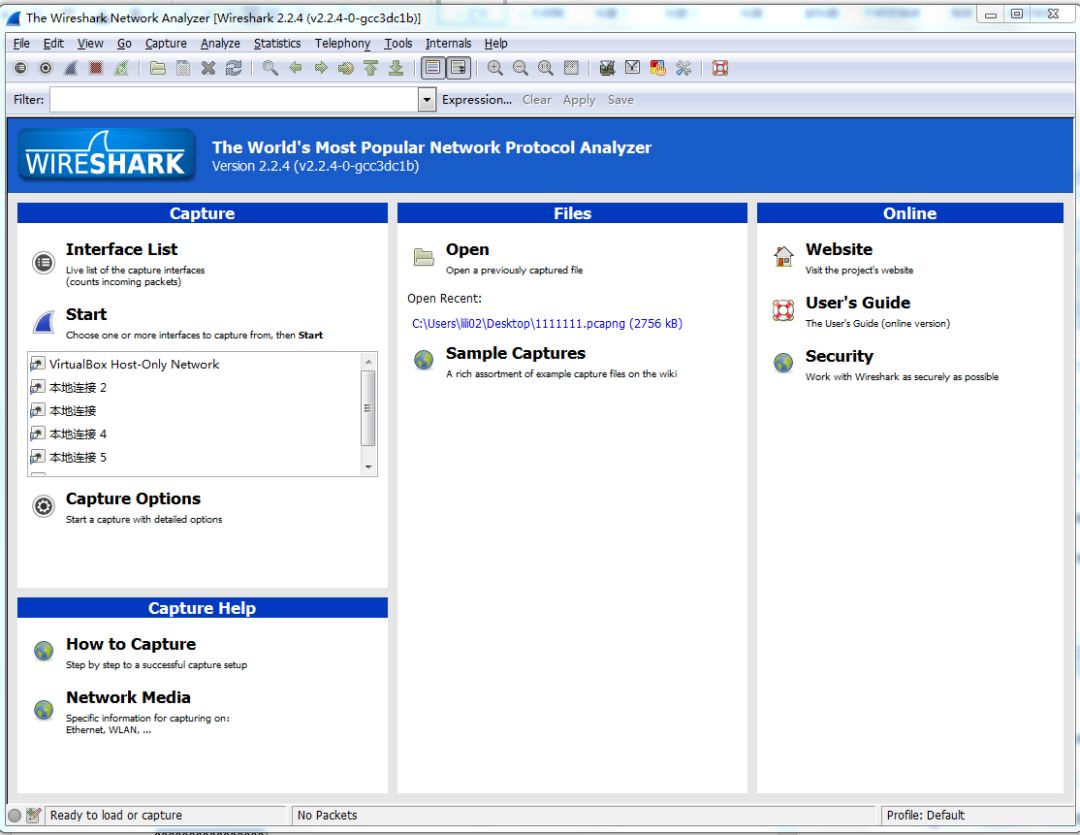The height and width of the screenshot is (835, 1080).
Task: Open the Help menu
Action: (495, 43)
